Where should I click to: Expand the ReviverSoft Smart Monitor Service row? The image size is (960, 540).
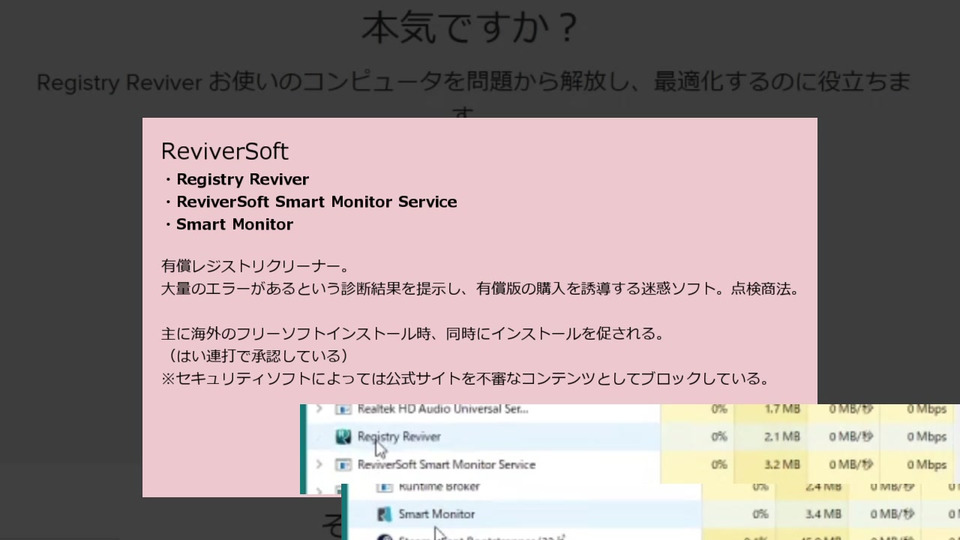pyautogui.click(x=319, y=465)
